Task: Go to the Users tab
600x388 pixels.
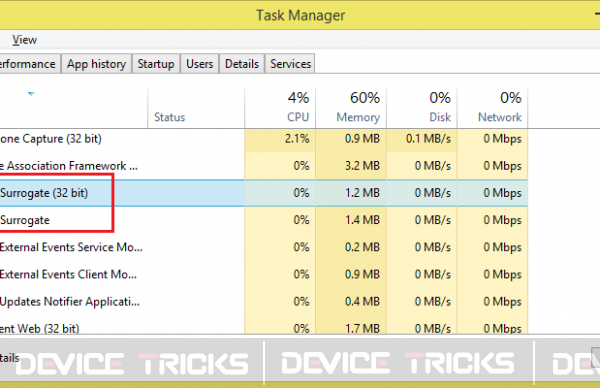Action: pos(199,64)
